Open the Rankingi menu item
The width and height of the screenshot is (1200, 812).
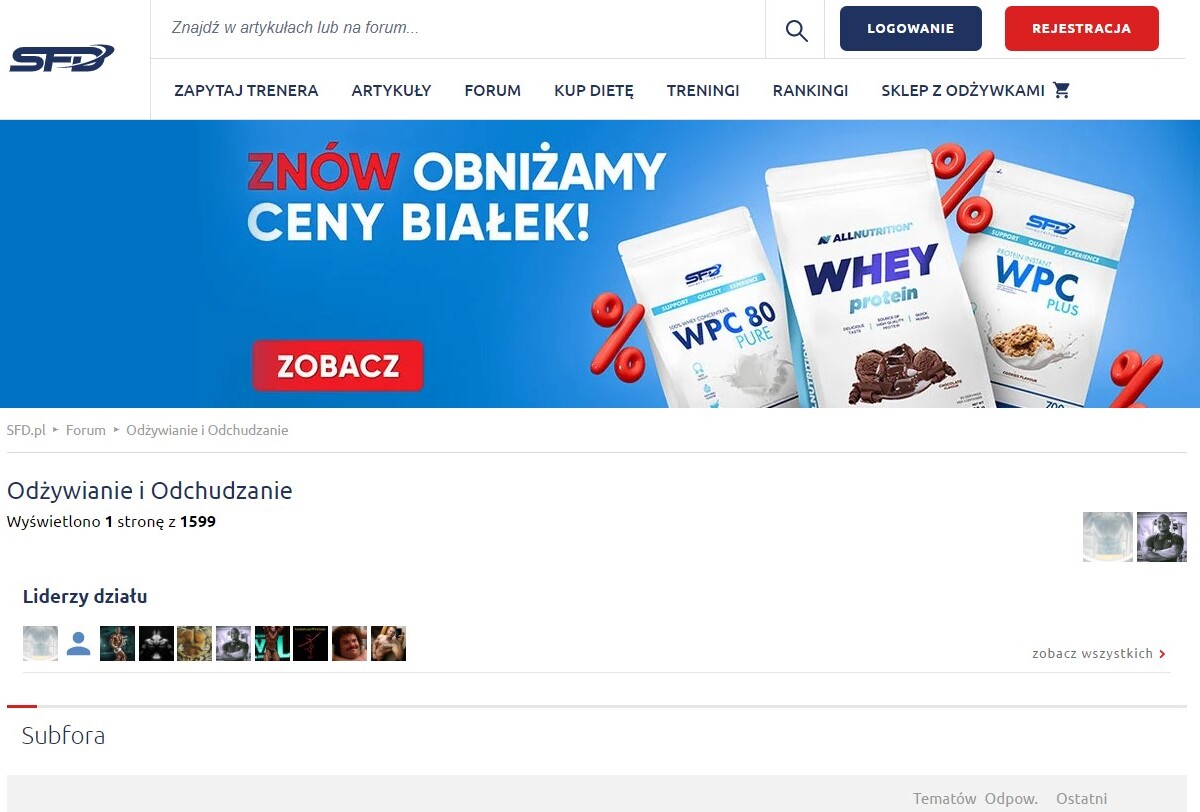click(810, 90)
